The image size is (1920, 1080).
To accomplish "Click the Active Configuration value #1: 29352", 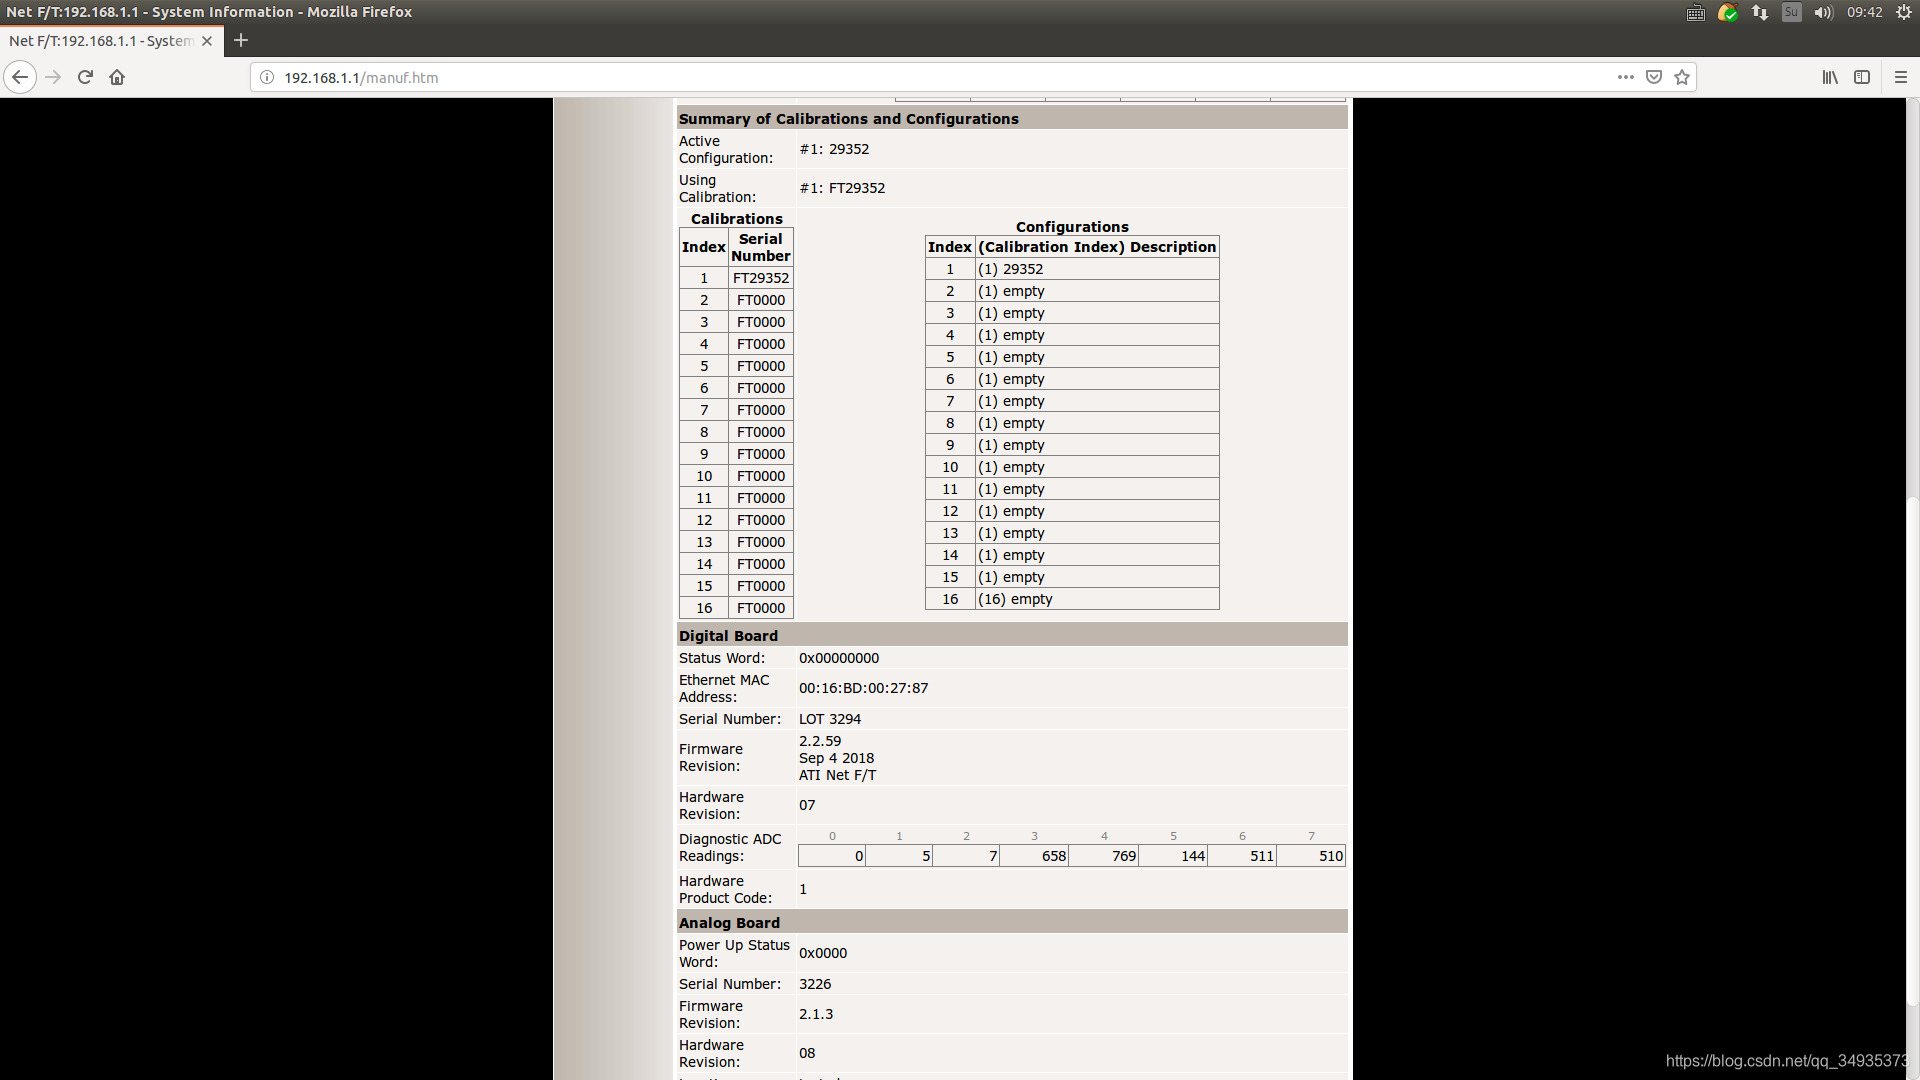I will coord(834,149).
